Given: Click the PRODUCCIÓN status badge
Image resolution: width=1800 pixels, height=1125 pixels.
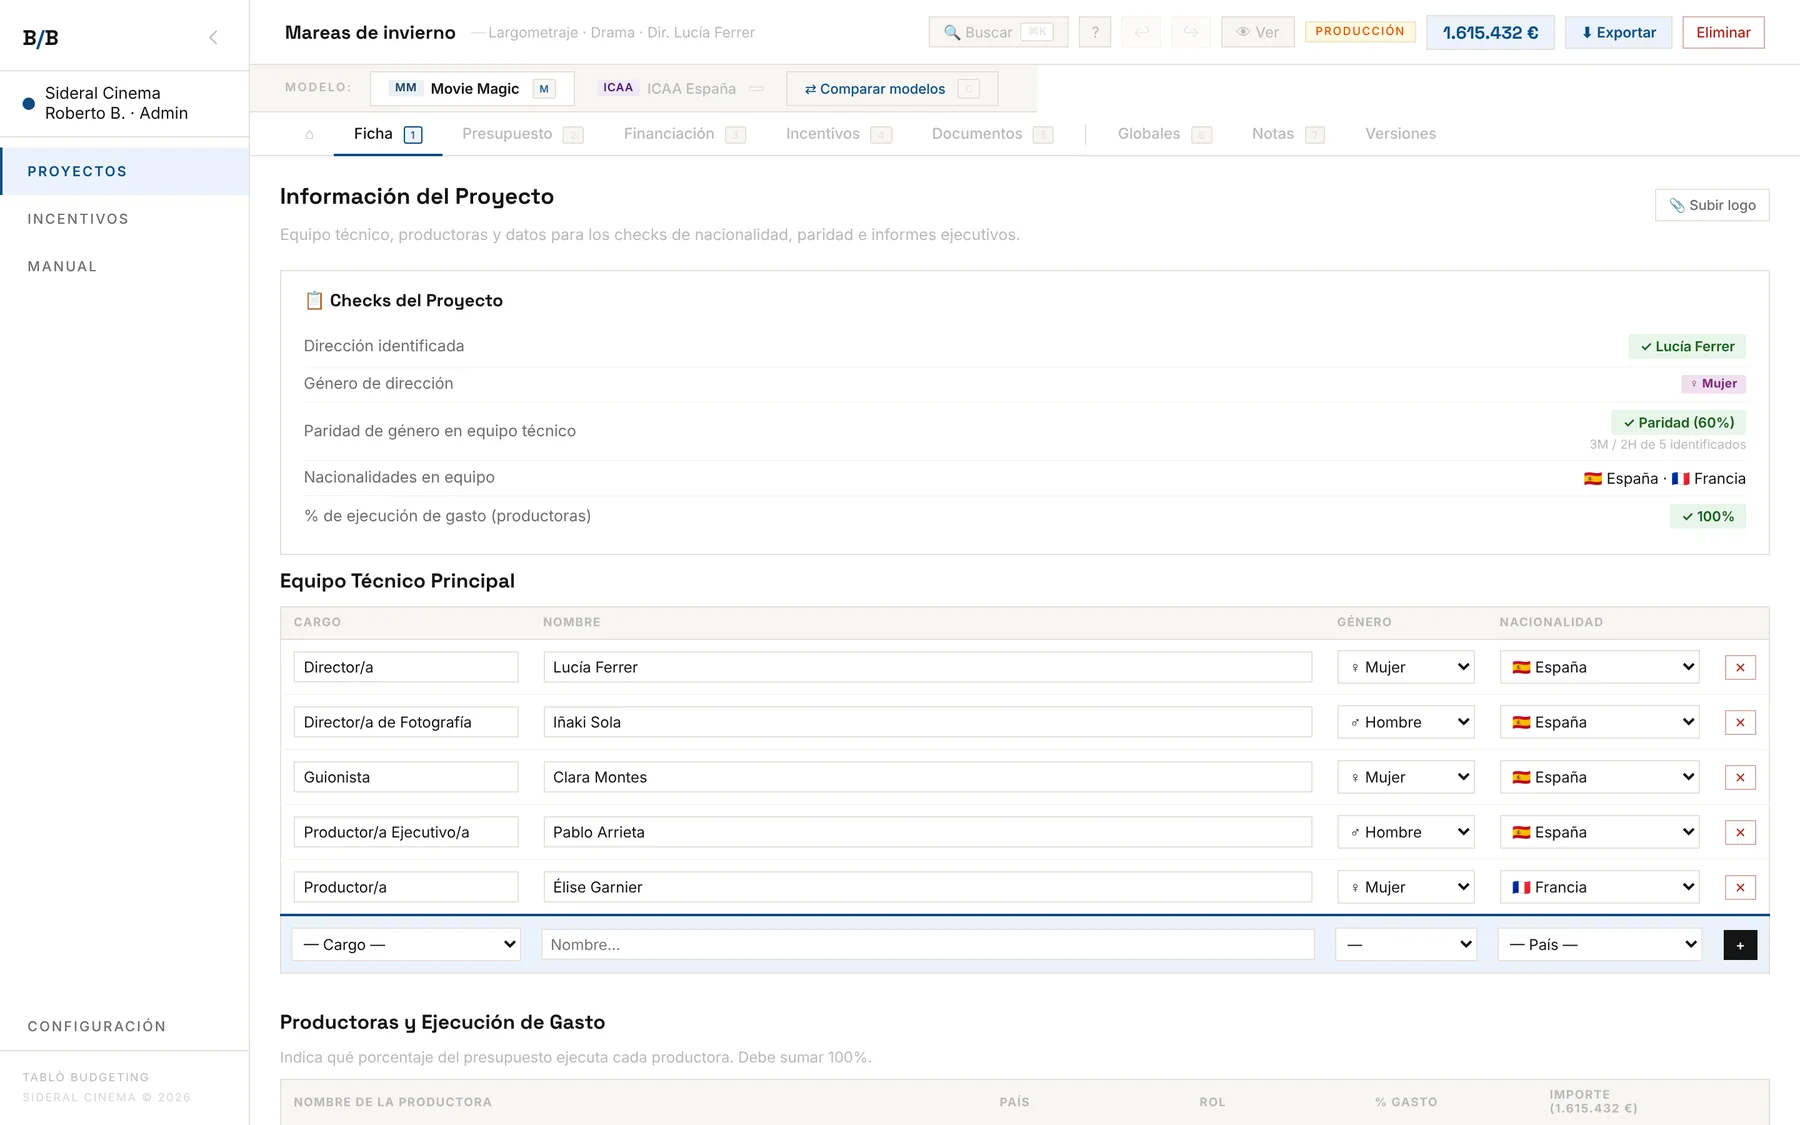Looking at the screenshot, I should pyautogui.click(x=1360, y=32).
